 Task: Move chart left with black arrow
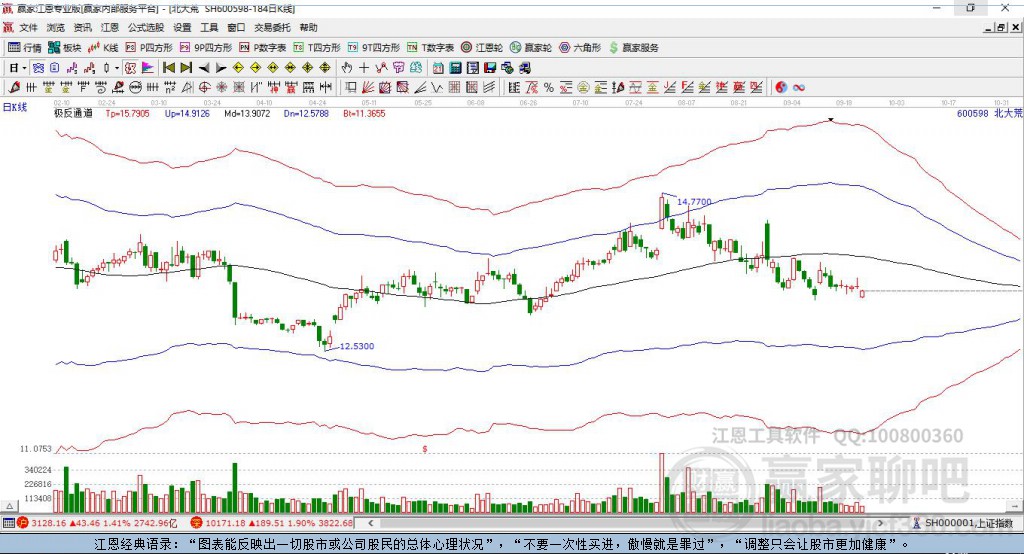[204, 68]
